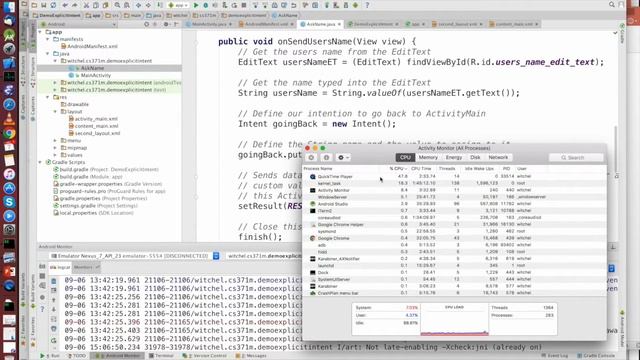Select Google Chrome process row
This screenshot has width=640, height=360.
(454, 238)
